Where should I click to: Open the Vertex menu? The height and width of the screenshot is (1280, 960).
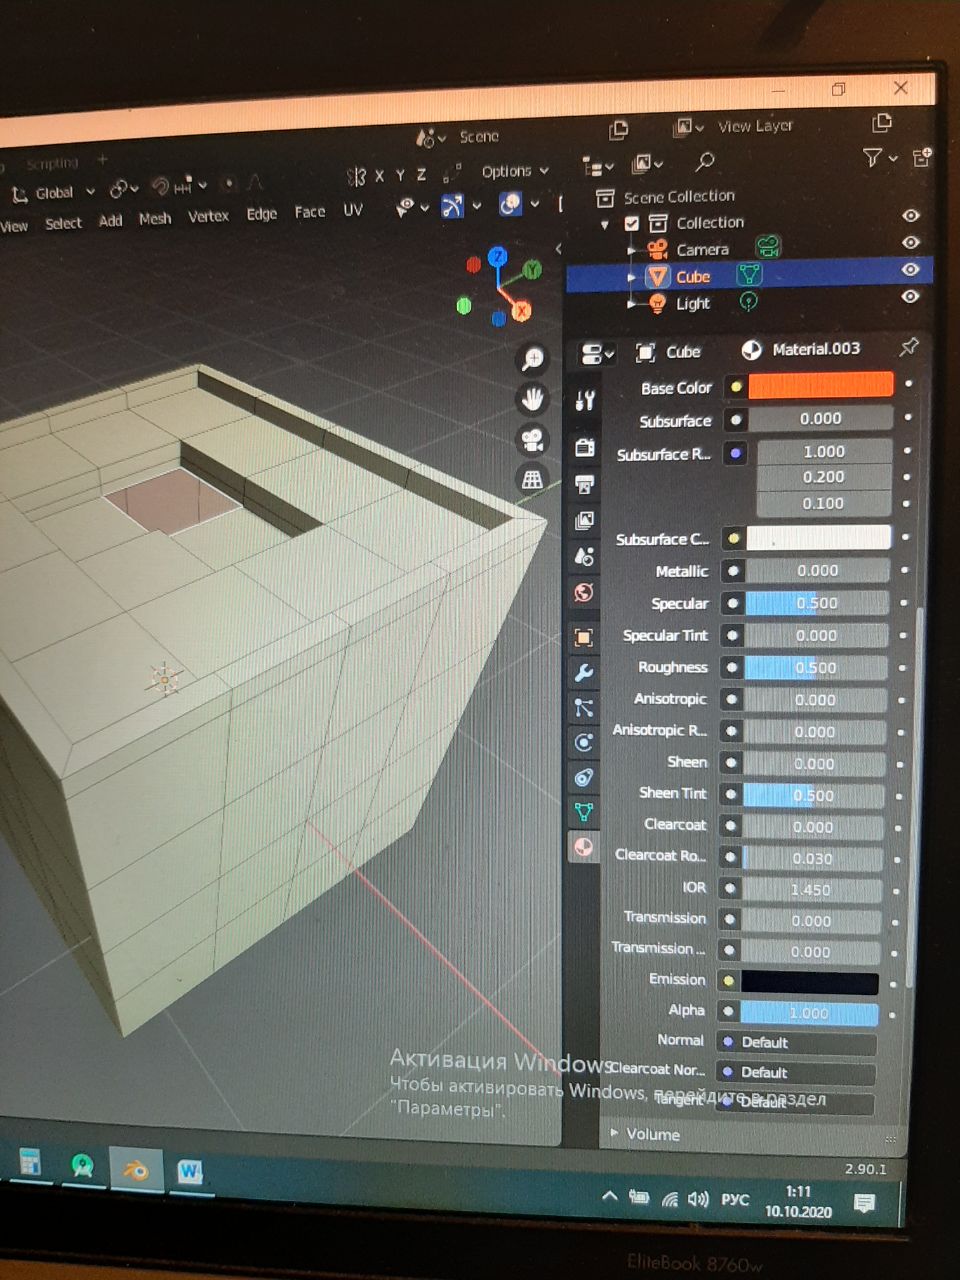coord(208,216)
